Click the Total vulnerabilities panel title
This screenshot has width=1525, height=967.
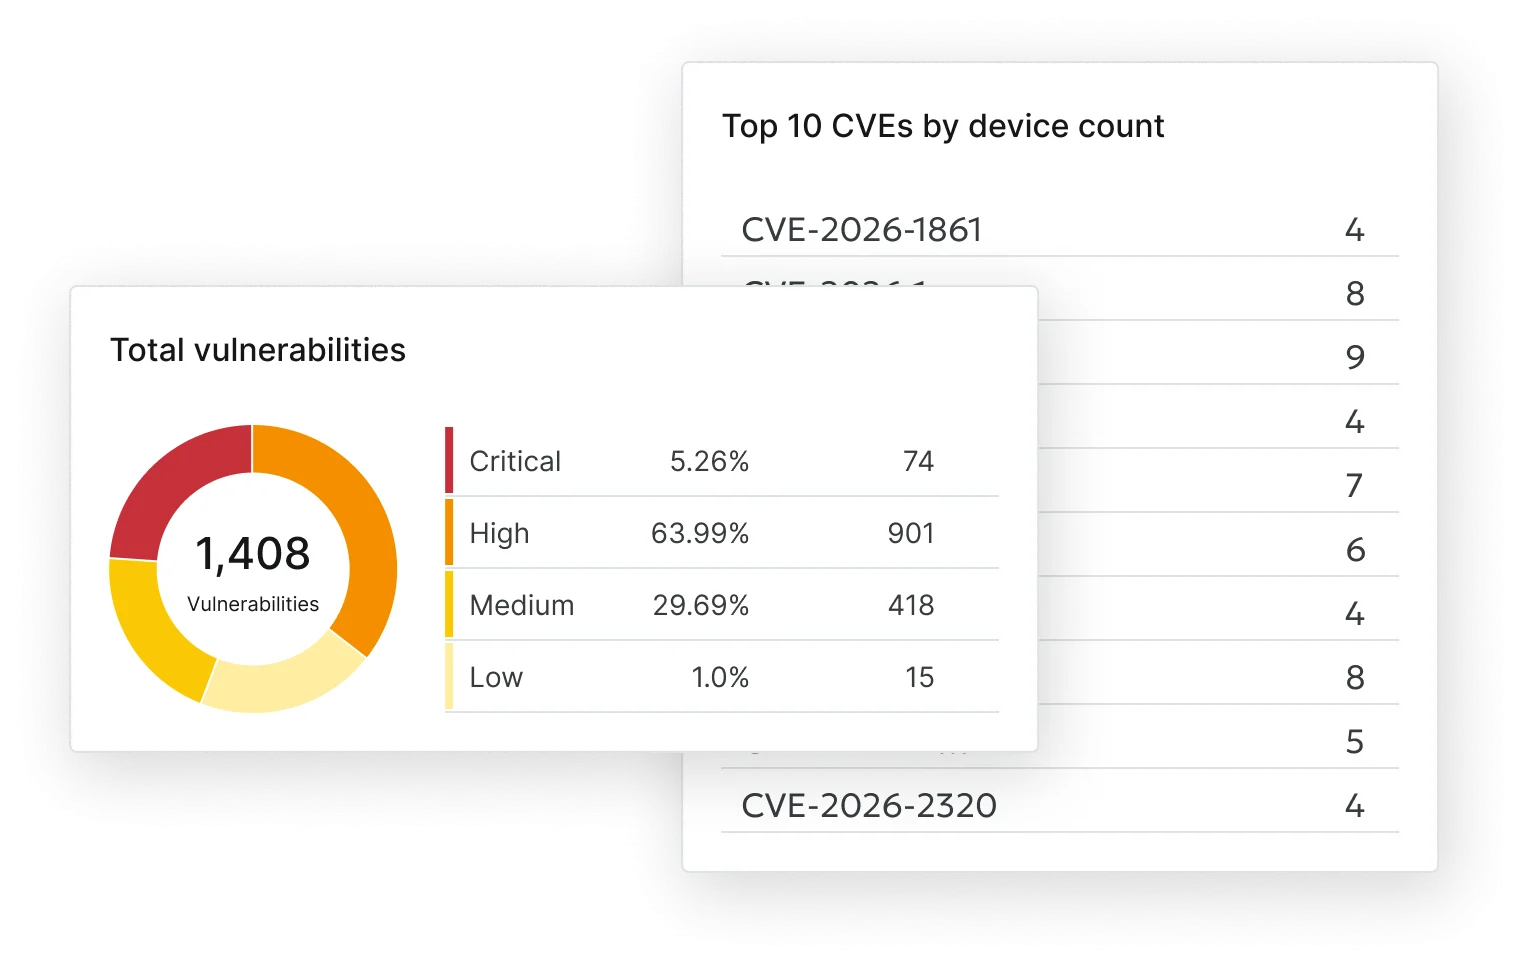[258, 350]
